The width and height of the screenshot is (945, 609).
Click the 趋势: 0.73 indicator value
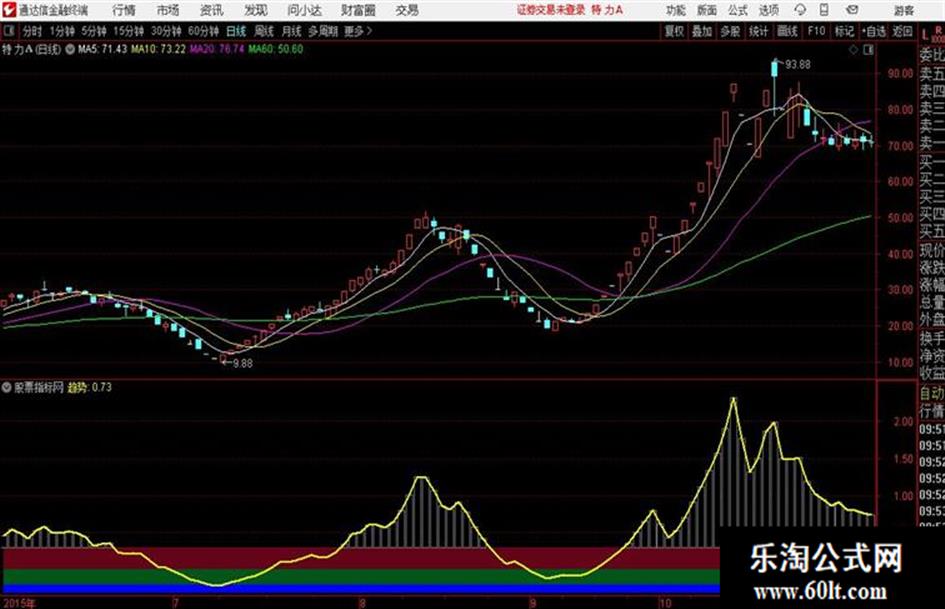pos(89,387)
